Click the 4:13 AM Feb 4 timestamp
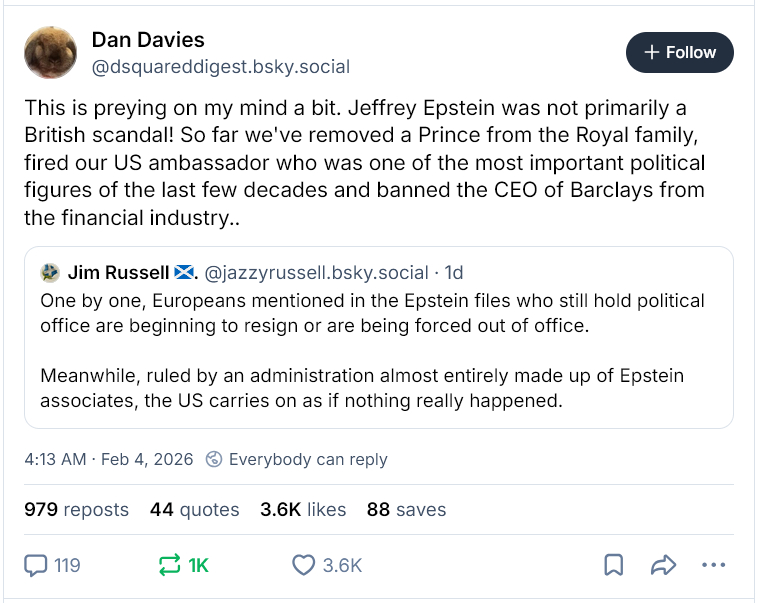The width and height of the screenshot is (761, 603). (x=108, y=460)
